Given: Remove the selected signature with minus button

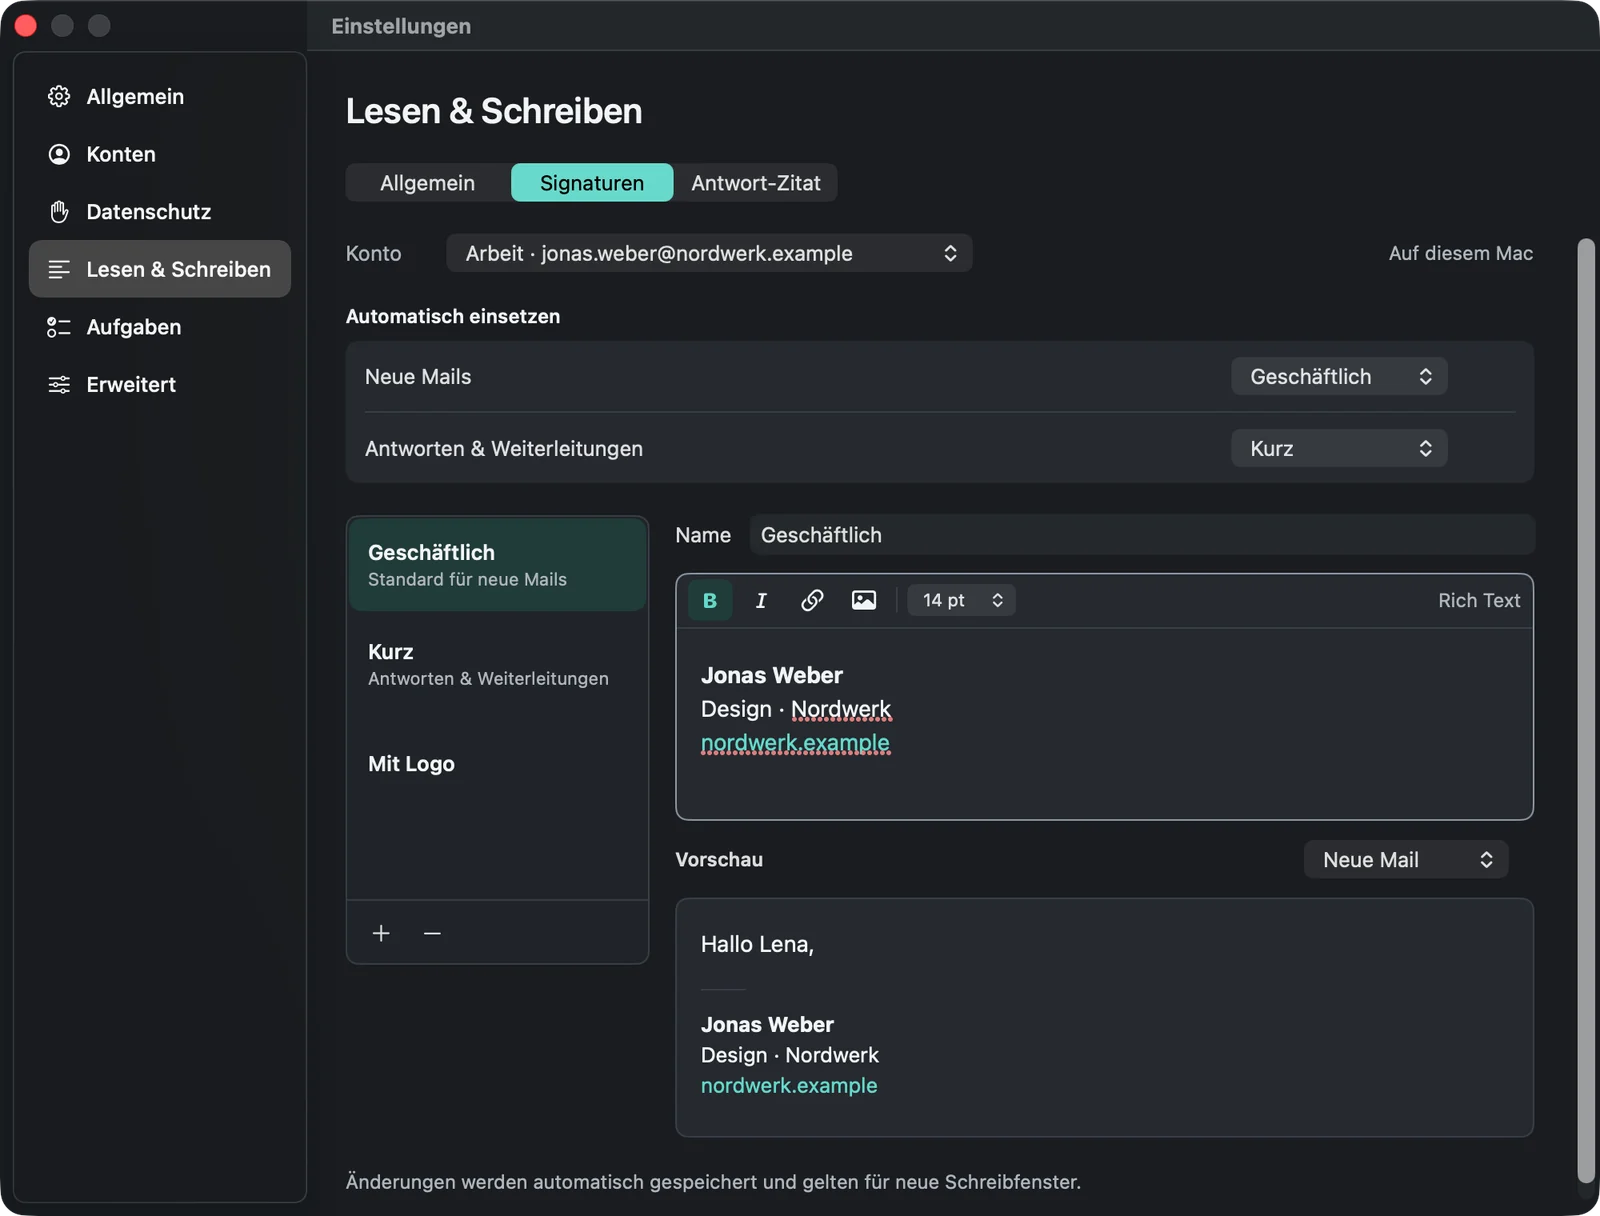Looking at the screenshot, I should 432,933.
